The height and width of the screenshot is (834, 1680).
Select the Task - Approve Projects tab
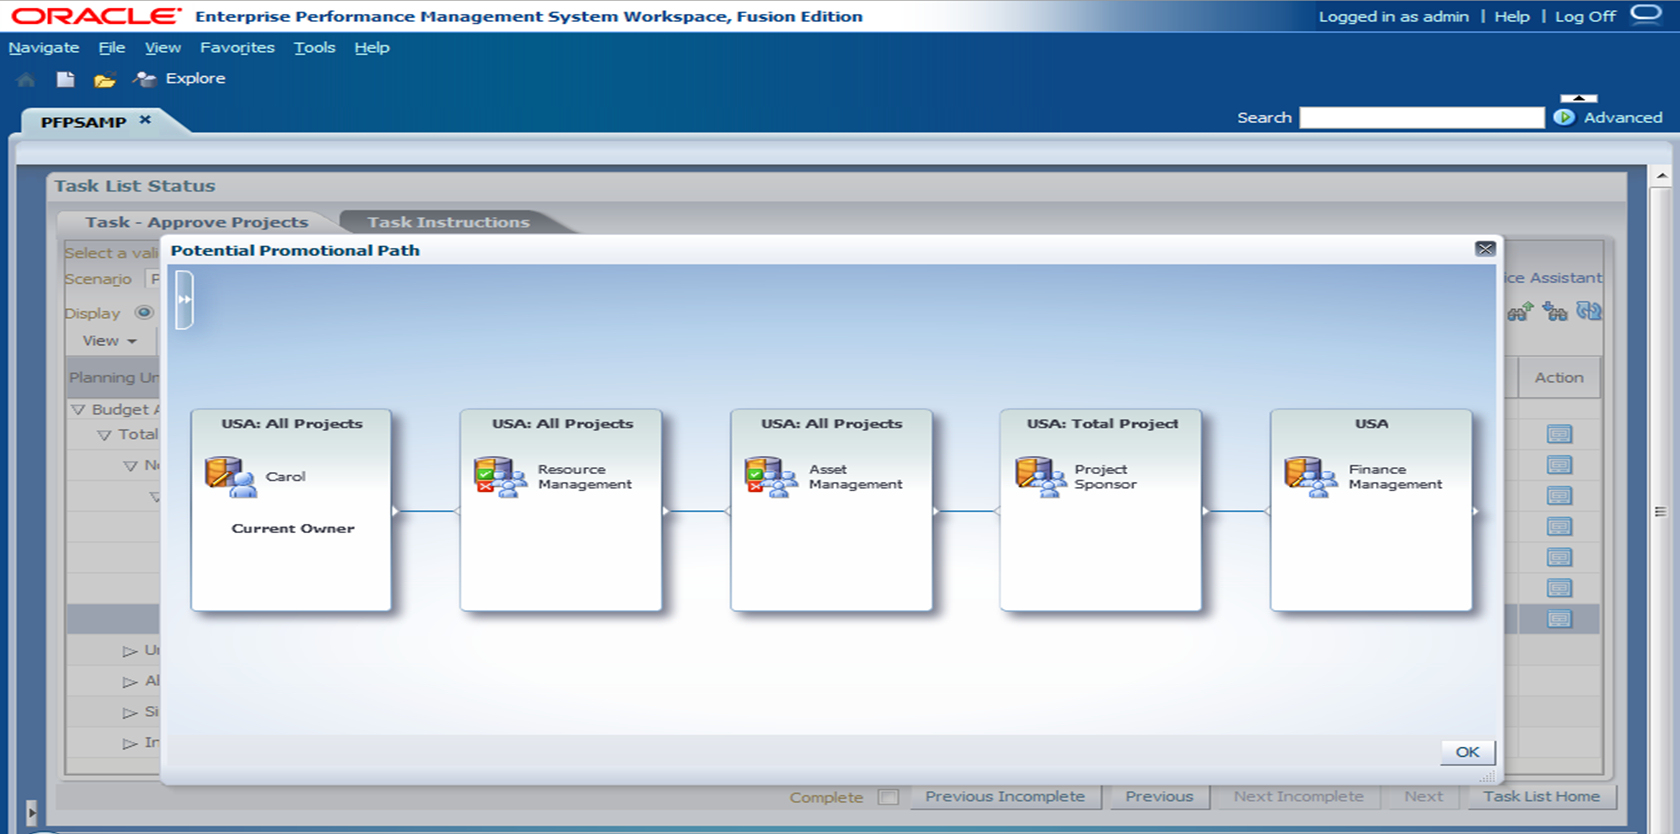196,222
